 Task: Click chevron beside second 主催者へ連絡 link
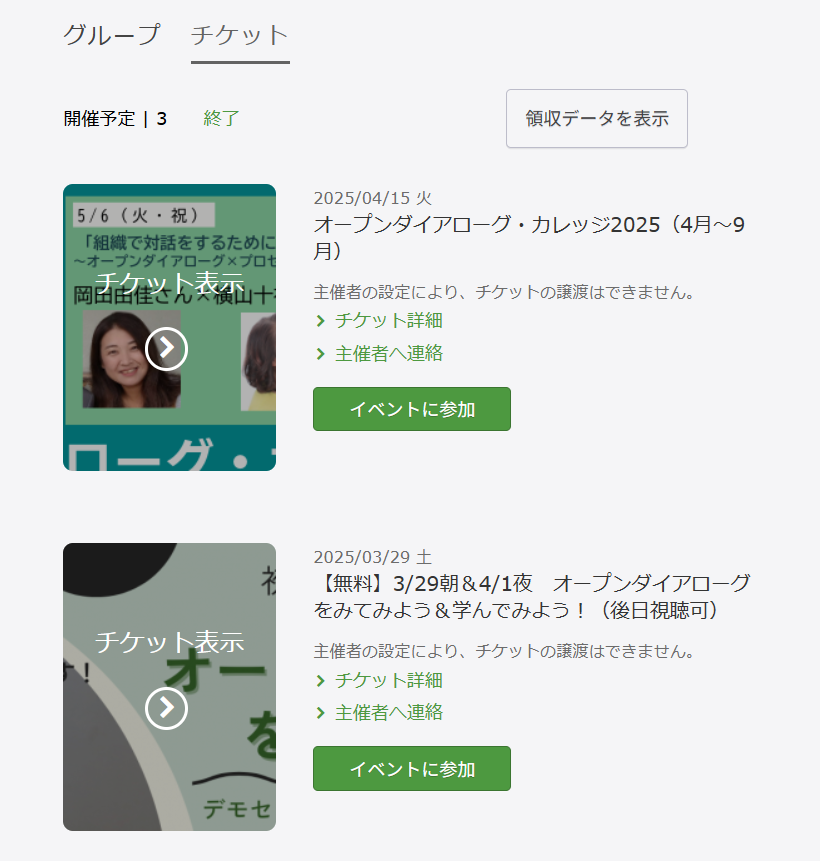321,713
